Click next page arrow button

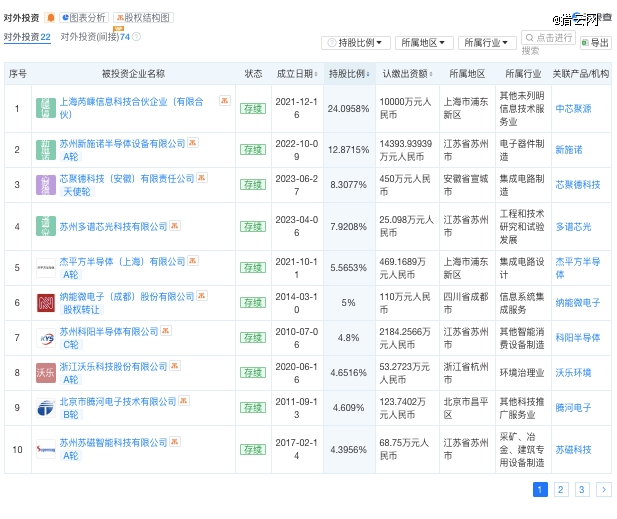[x=604, y=489]
